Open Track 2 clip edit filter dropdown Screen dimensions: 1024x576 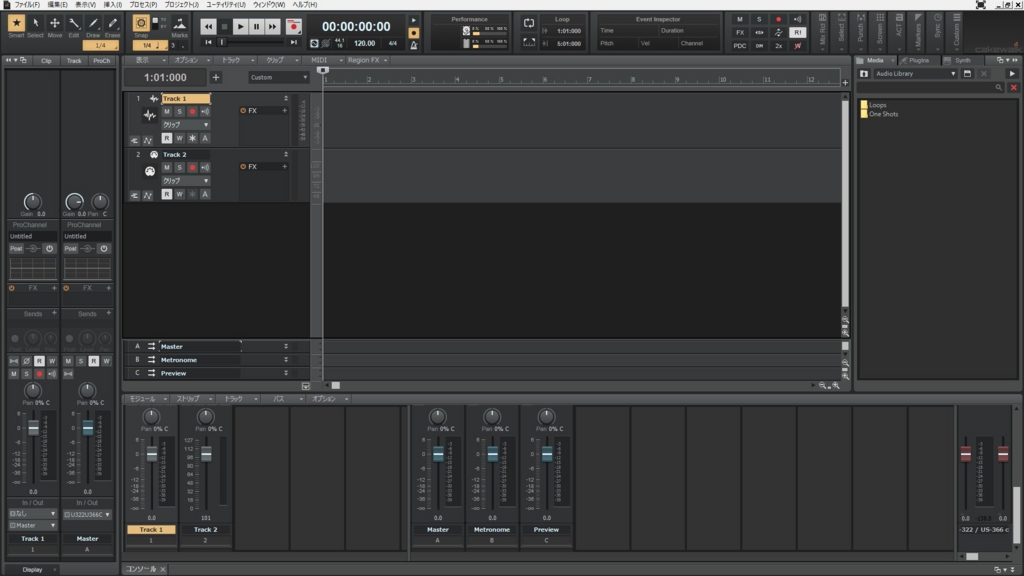tap(185, 181)
